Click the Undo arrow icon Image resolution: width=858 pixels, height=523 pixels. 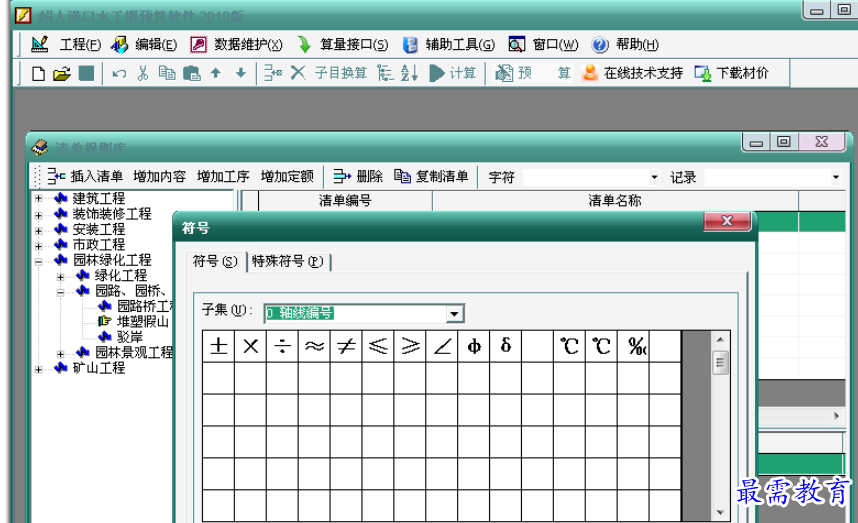tap(119, 73)
